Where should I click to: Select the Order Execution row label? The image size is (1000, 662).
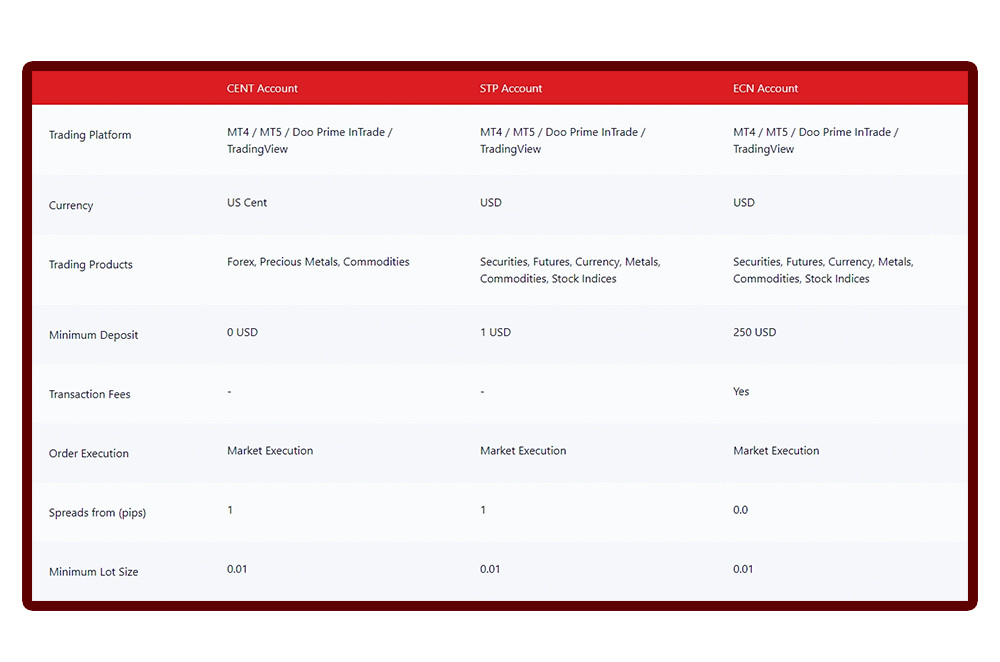tap(89, 454)
